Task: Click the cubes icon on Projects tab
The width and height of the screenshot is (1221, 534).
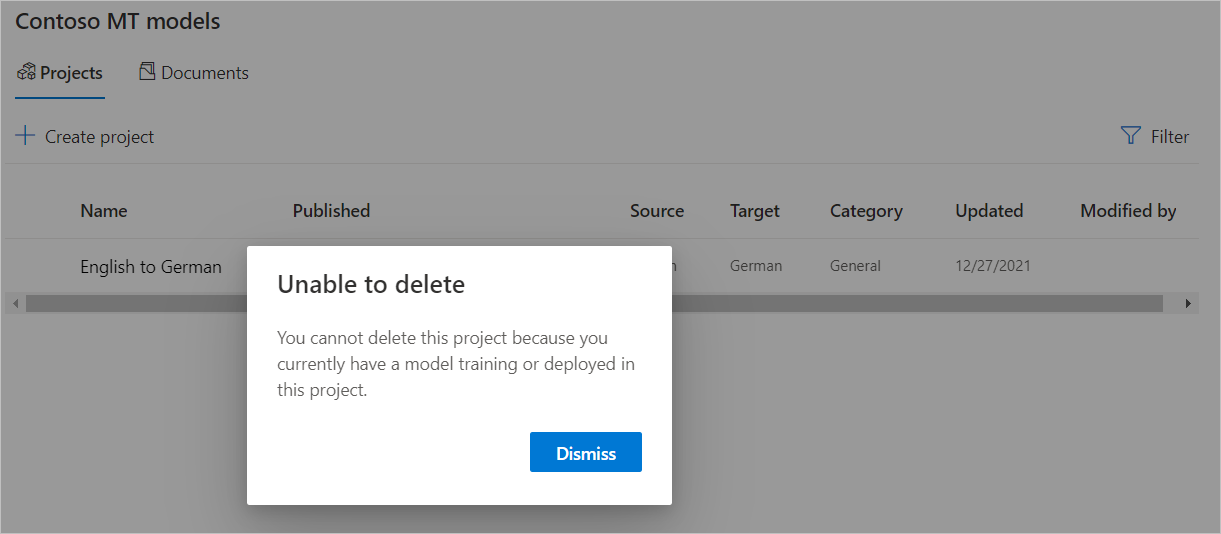Action: point(26,73)
